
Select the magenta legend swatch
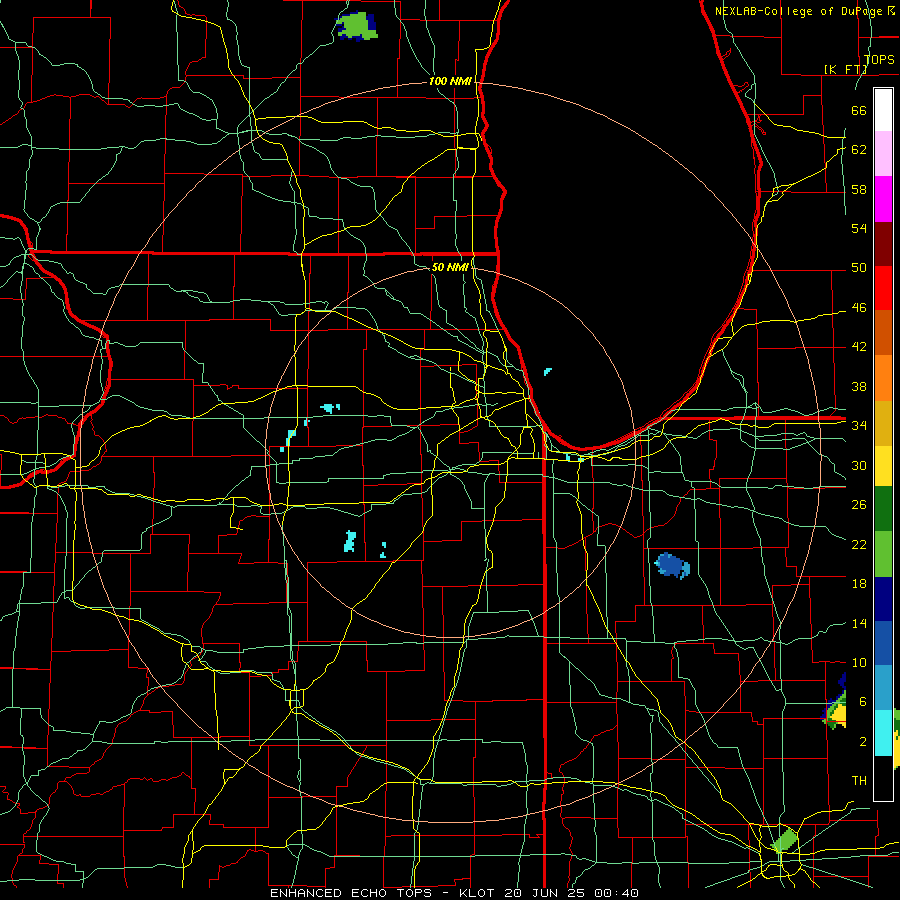[883, 199]
